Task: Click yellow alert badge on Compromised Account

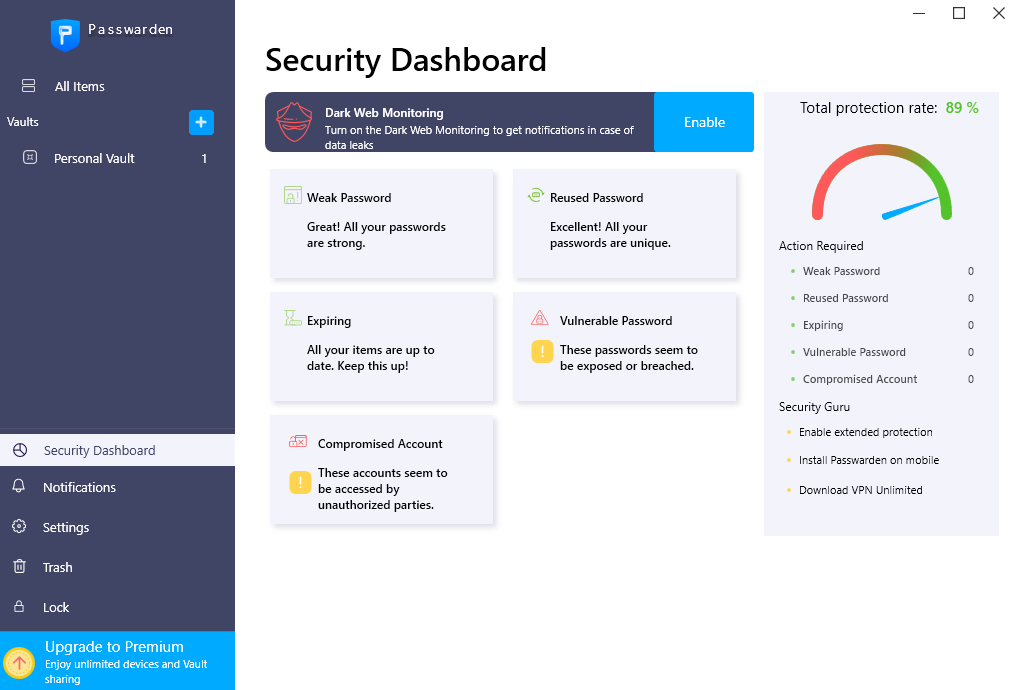Action: 300,482
